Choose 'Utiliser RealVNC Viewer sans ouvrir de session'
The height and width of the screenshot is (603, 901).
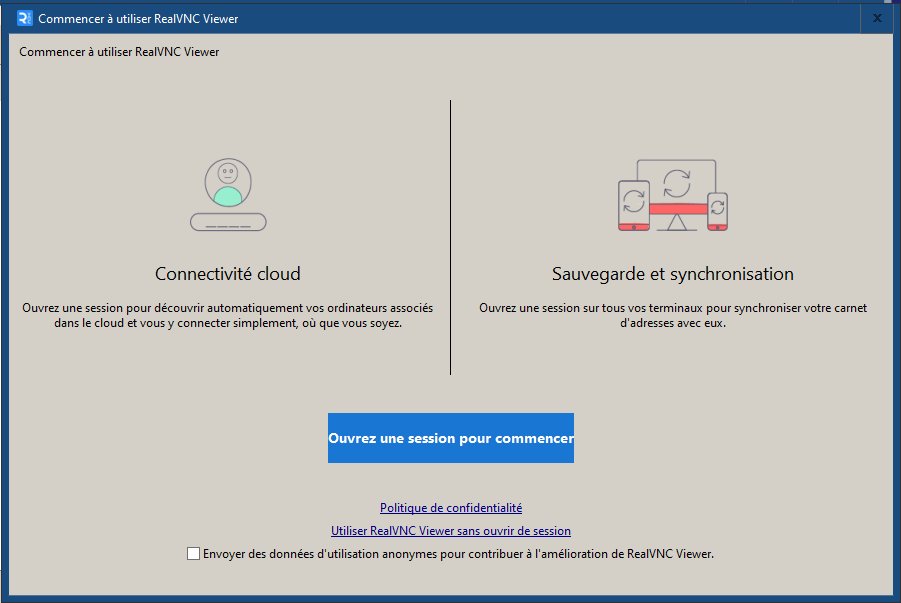coord(450,531)
